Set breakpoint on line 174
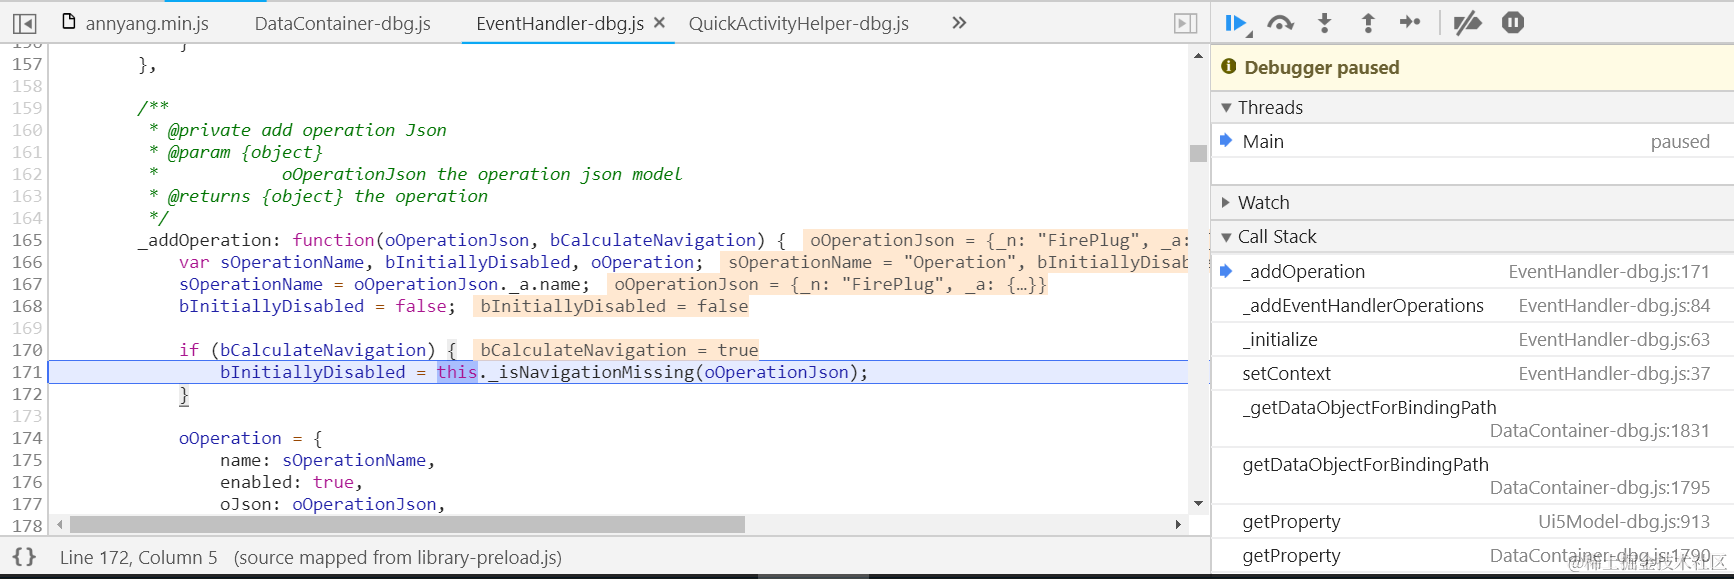 coord(27,438)
